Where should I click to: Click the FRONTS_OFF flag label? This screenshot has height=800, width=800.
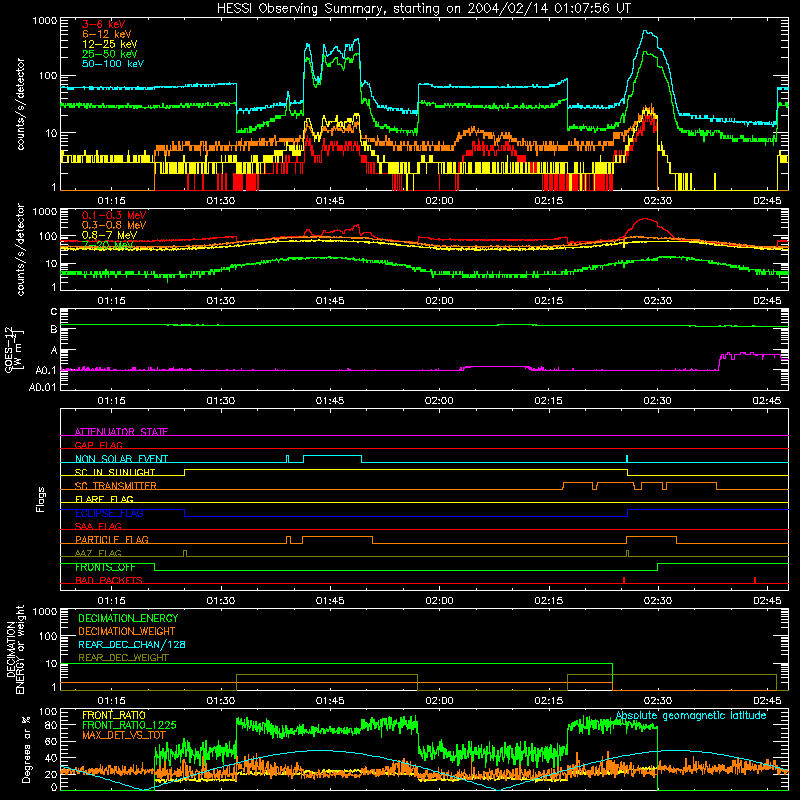tap(105, 567)
